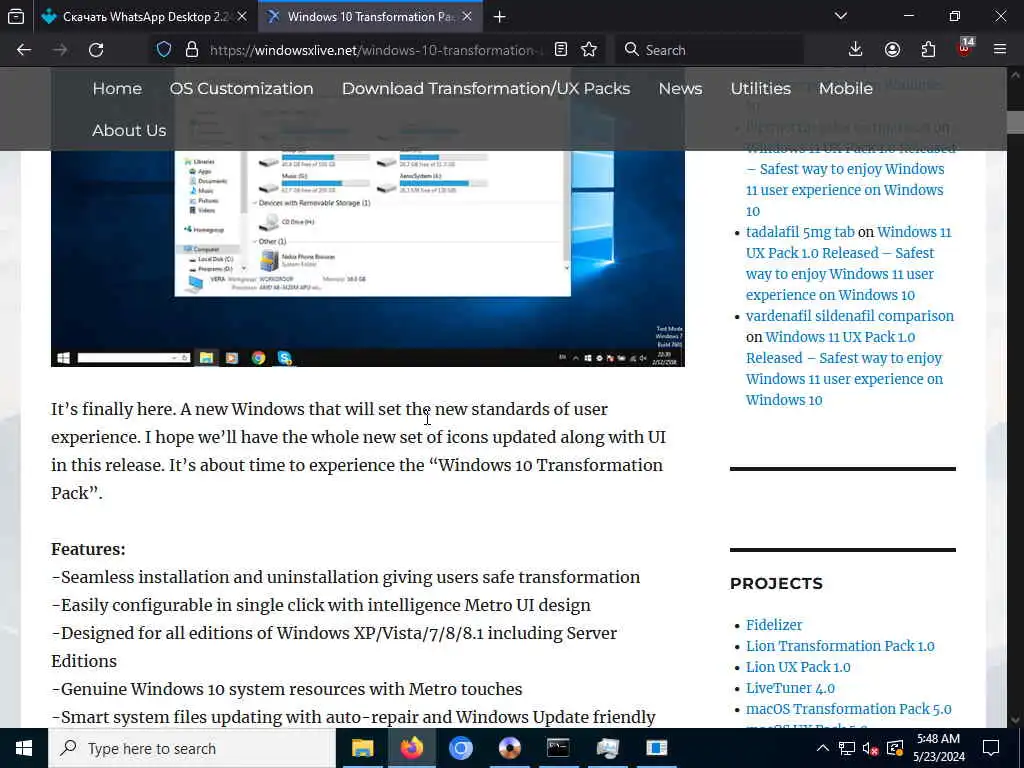
Task: Open the tadalafil 5mg tab commenter link
Action: (x=800, y=232)
